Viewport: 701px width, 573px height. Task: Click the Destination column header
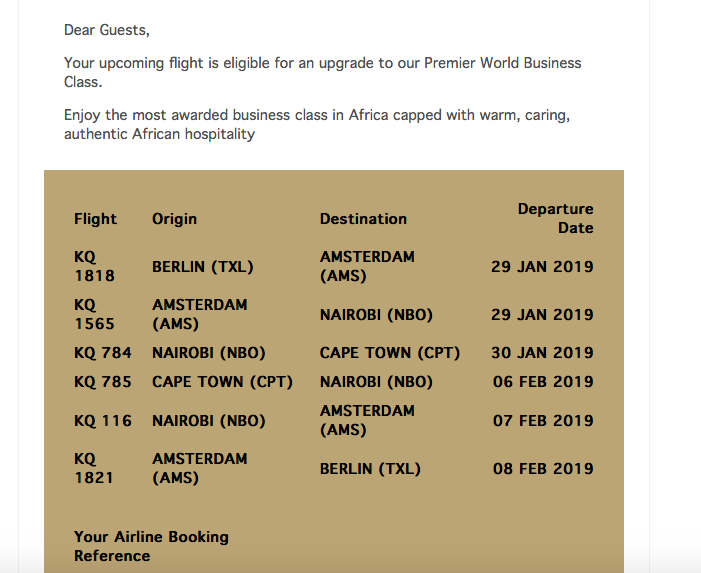coord(363,219)
